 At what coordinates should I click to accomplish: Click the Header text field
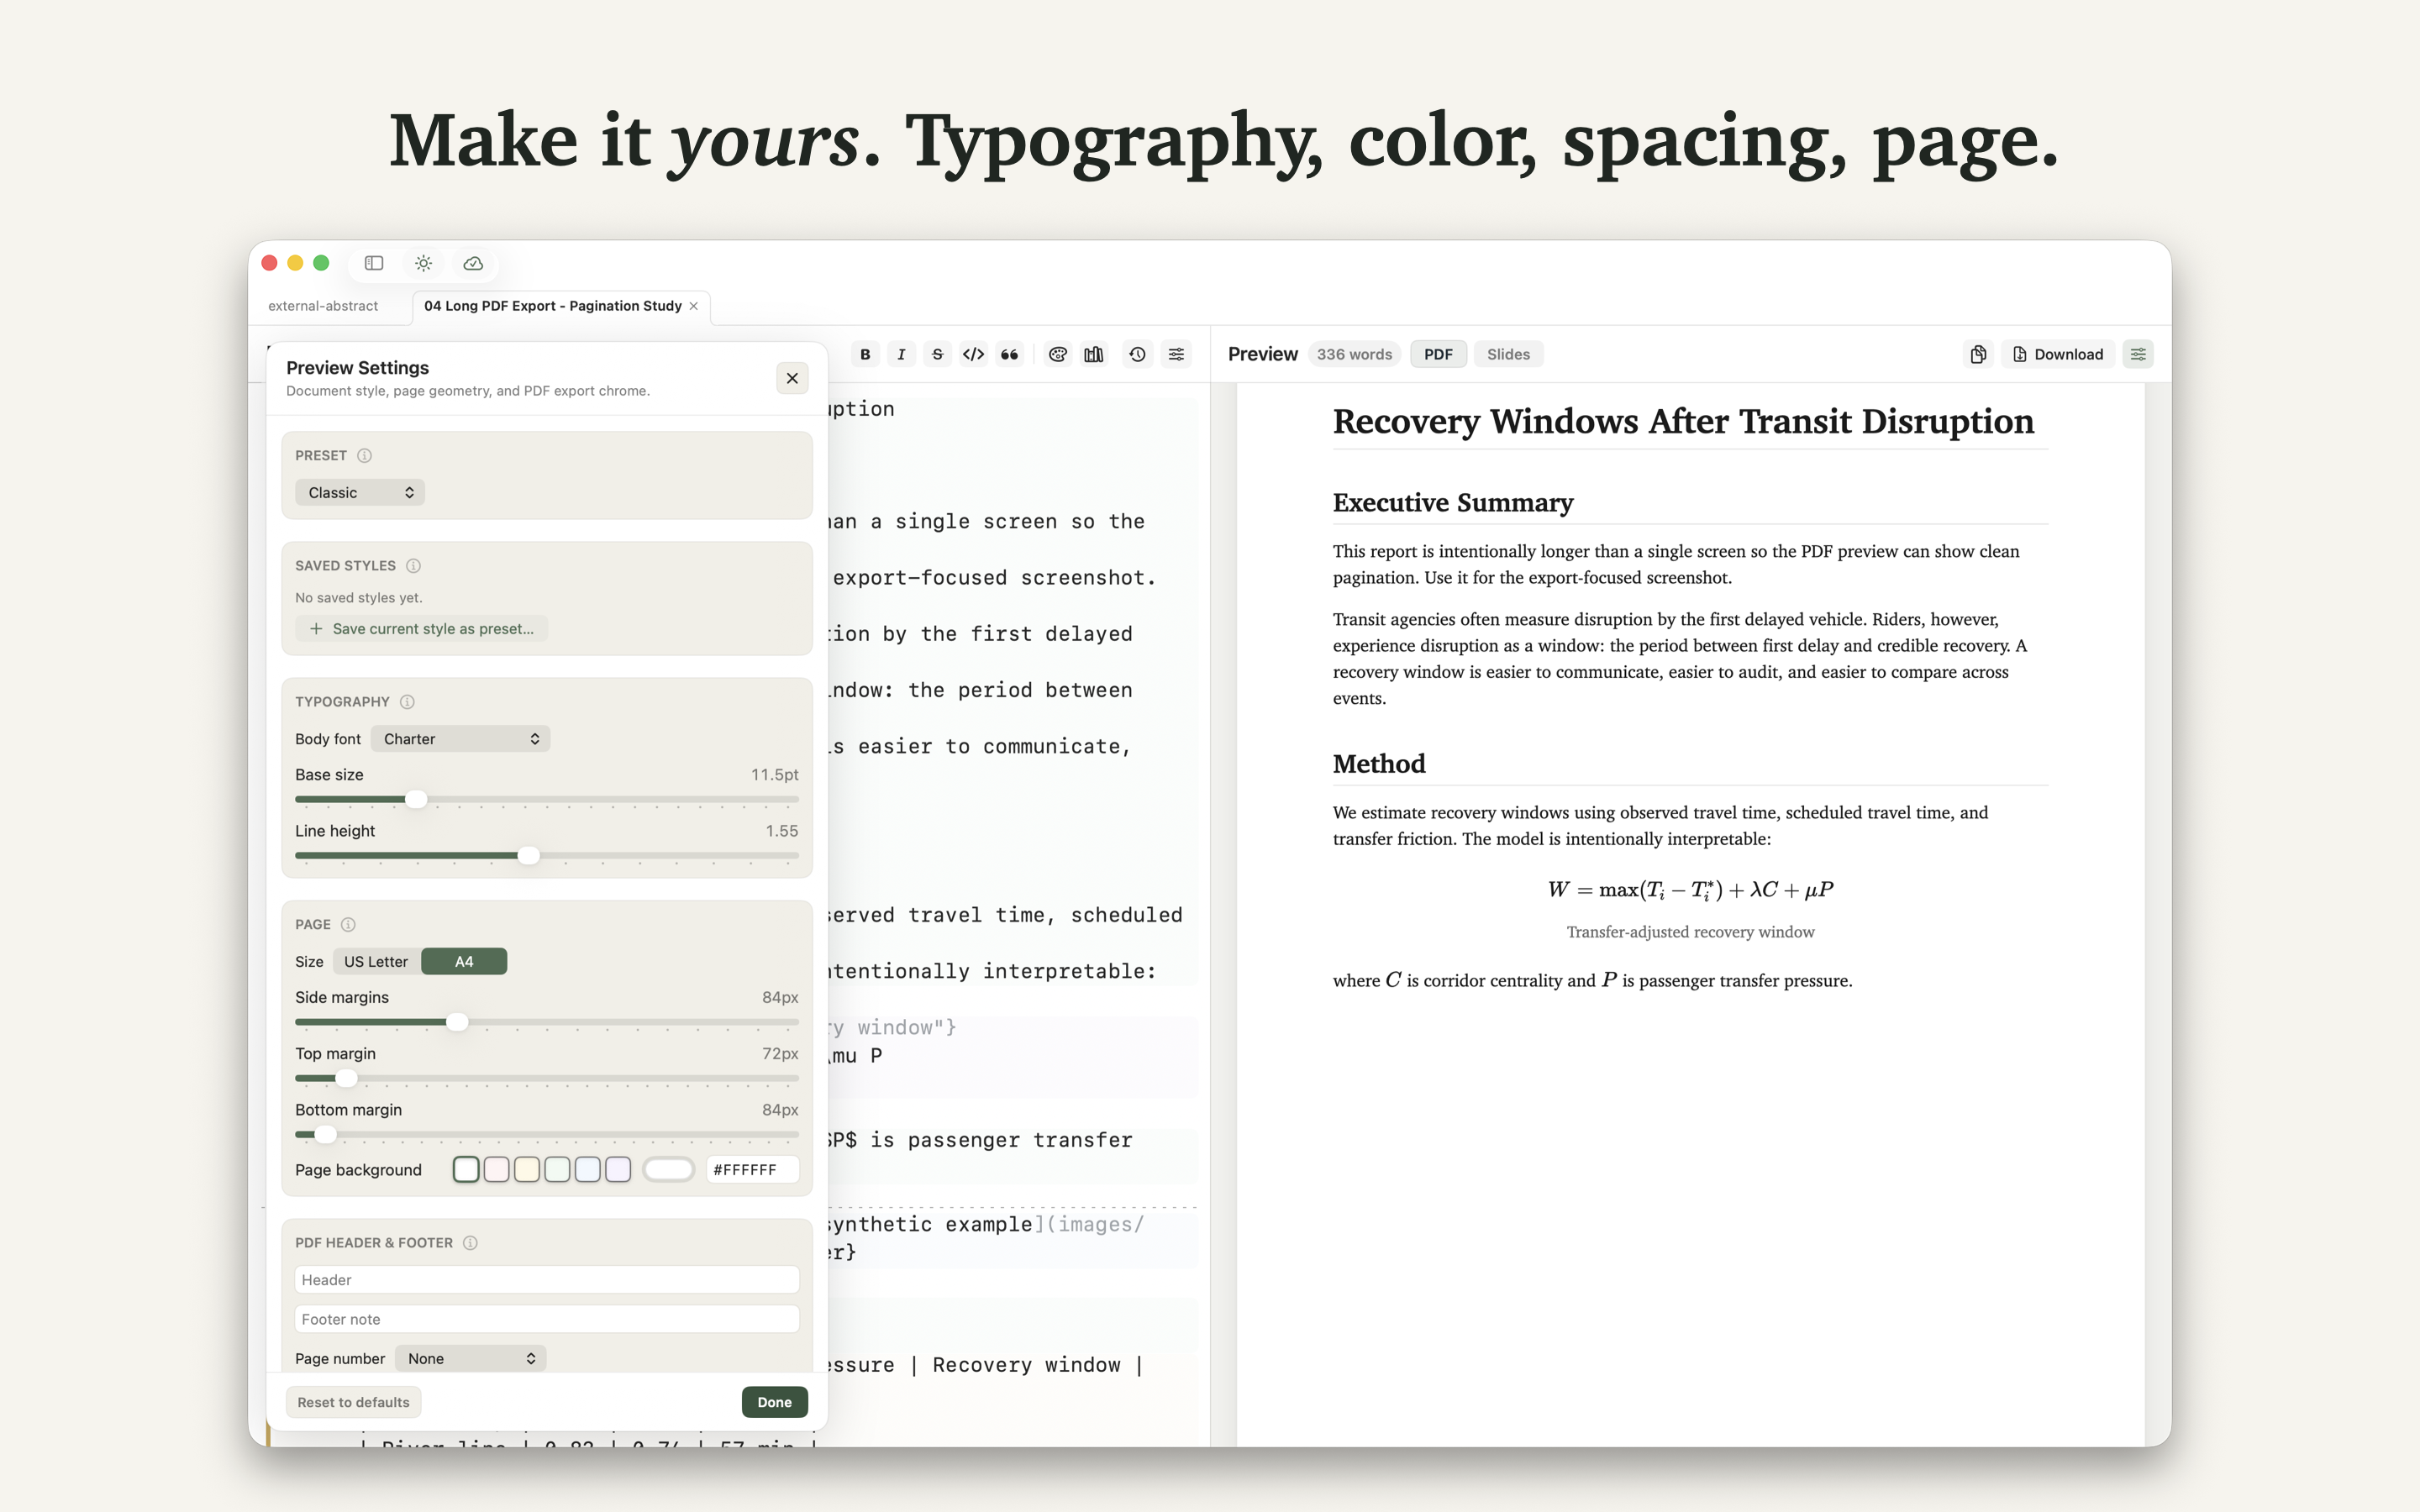coord(547,1279)
